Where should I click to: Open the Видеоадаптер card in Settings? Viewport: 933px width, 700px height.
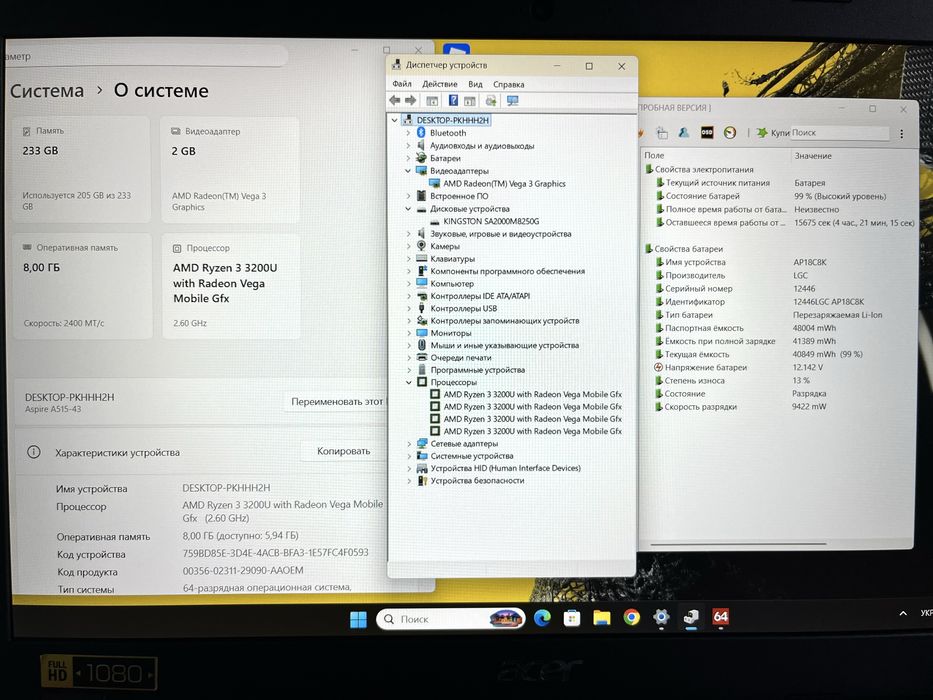(230, 170)
